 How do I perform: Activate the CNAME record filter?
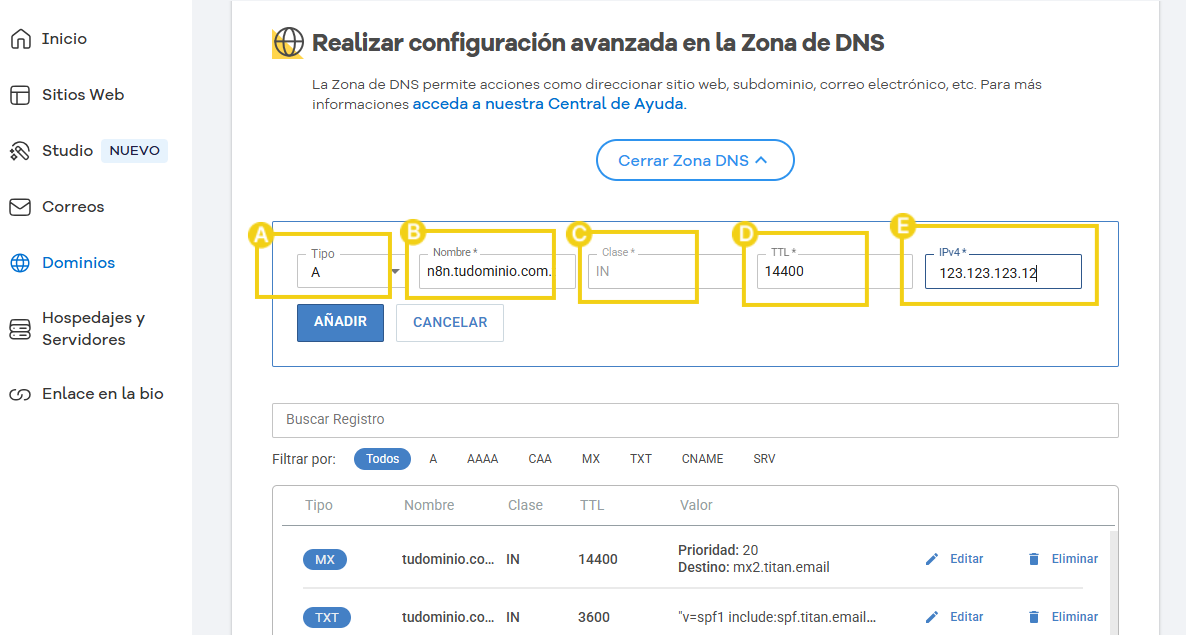pos(702,458)
